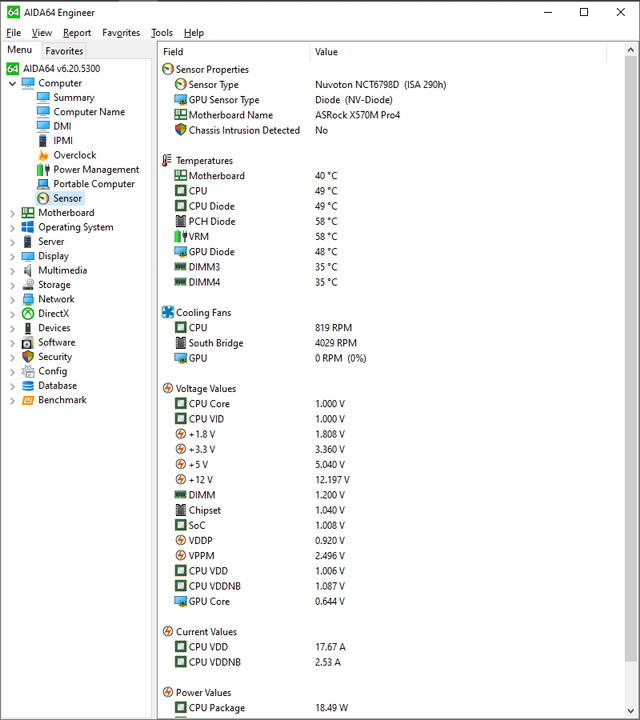Click the IPMI server icon
Screen dimensions: 640x720
pyautogui.click(x=43, y=141)
